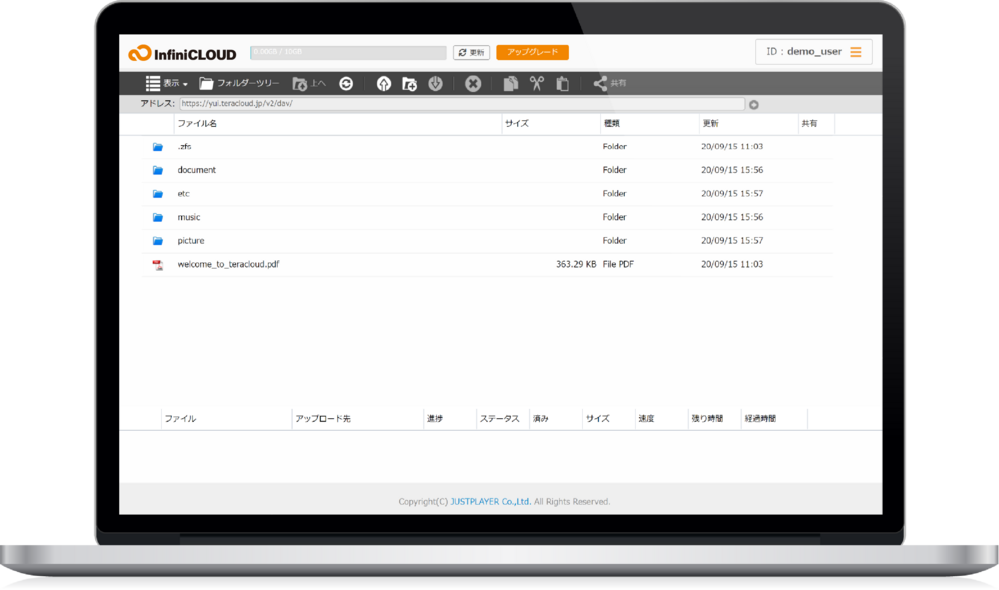The height and width of the screenshot is (590, 999).
Task: Open the folder tree panel
Action: click(x=240, y=83)
